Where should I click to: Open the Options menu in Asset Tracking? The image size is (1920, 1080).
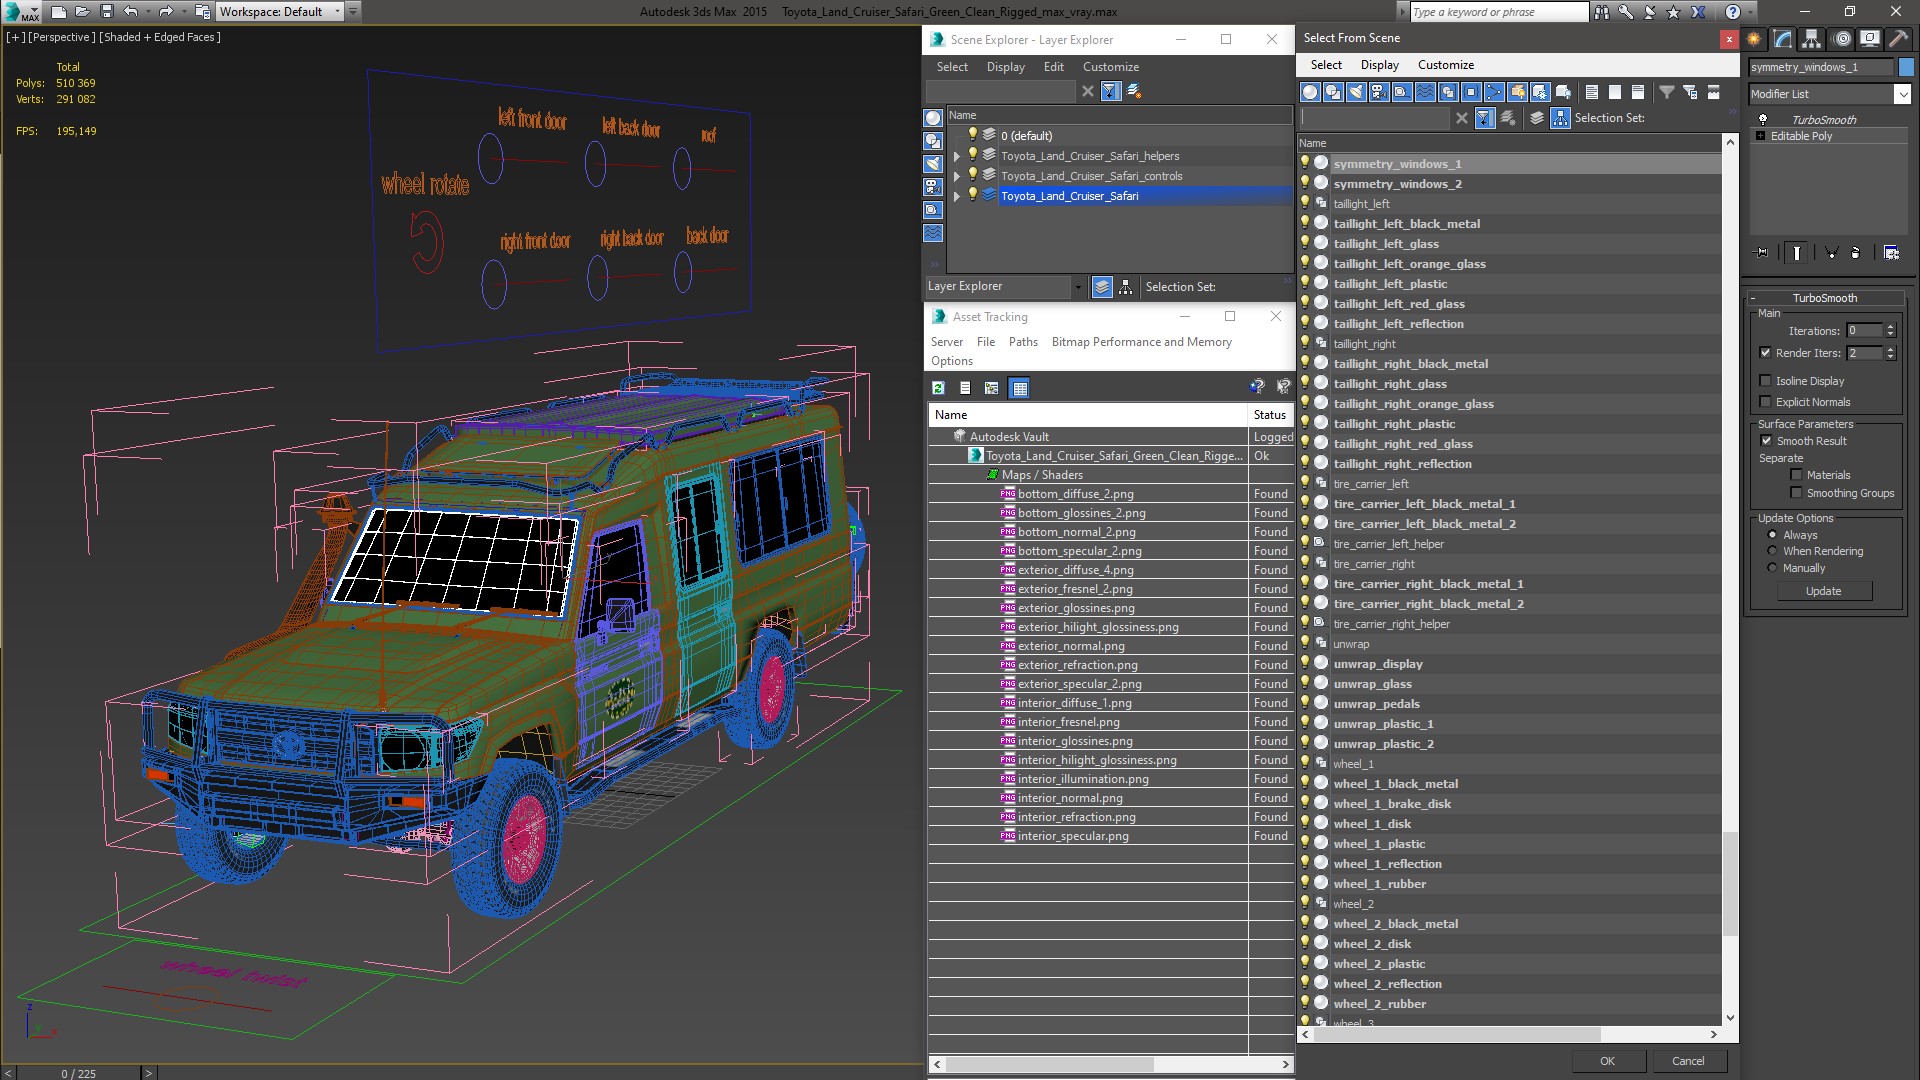tap(951, 361)
